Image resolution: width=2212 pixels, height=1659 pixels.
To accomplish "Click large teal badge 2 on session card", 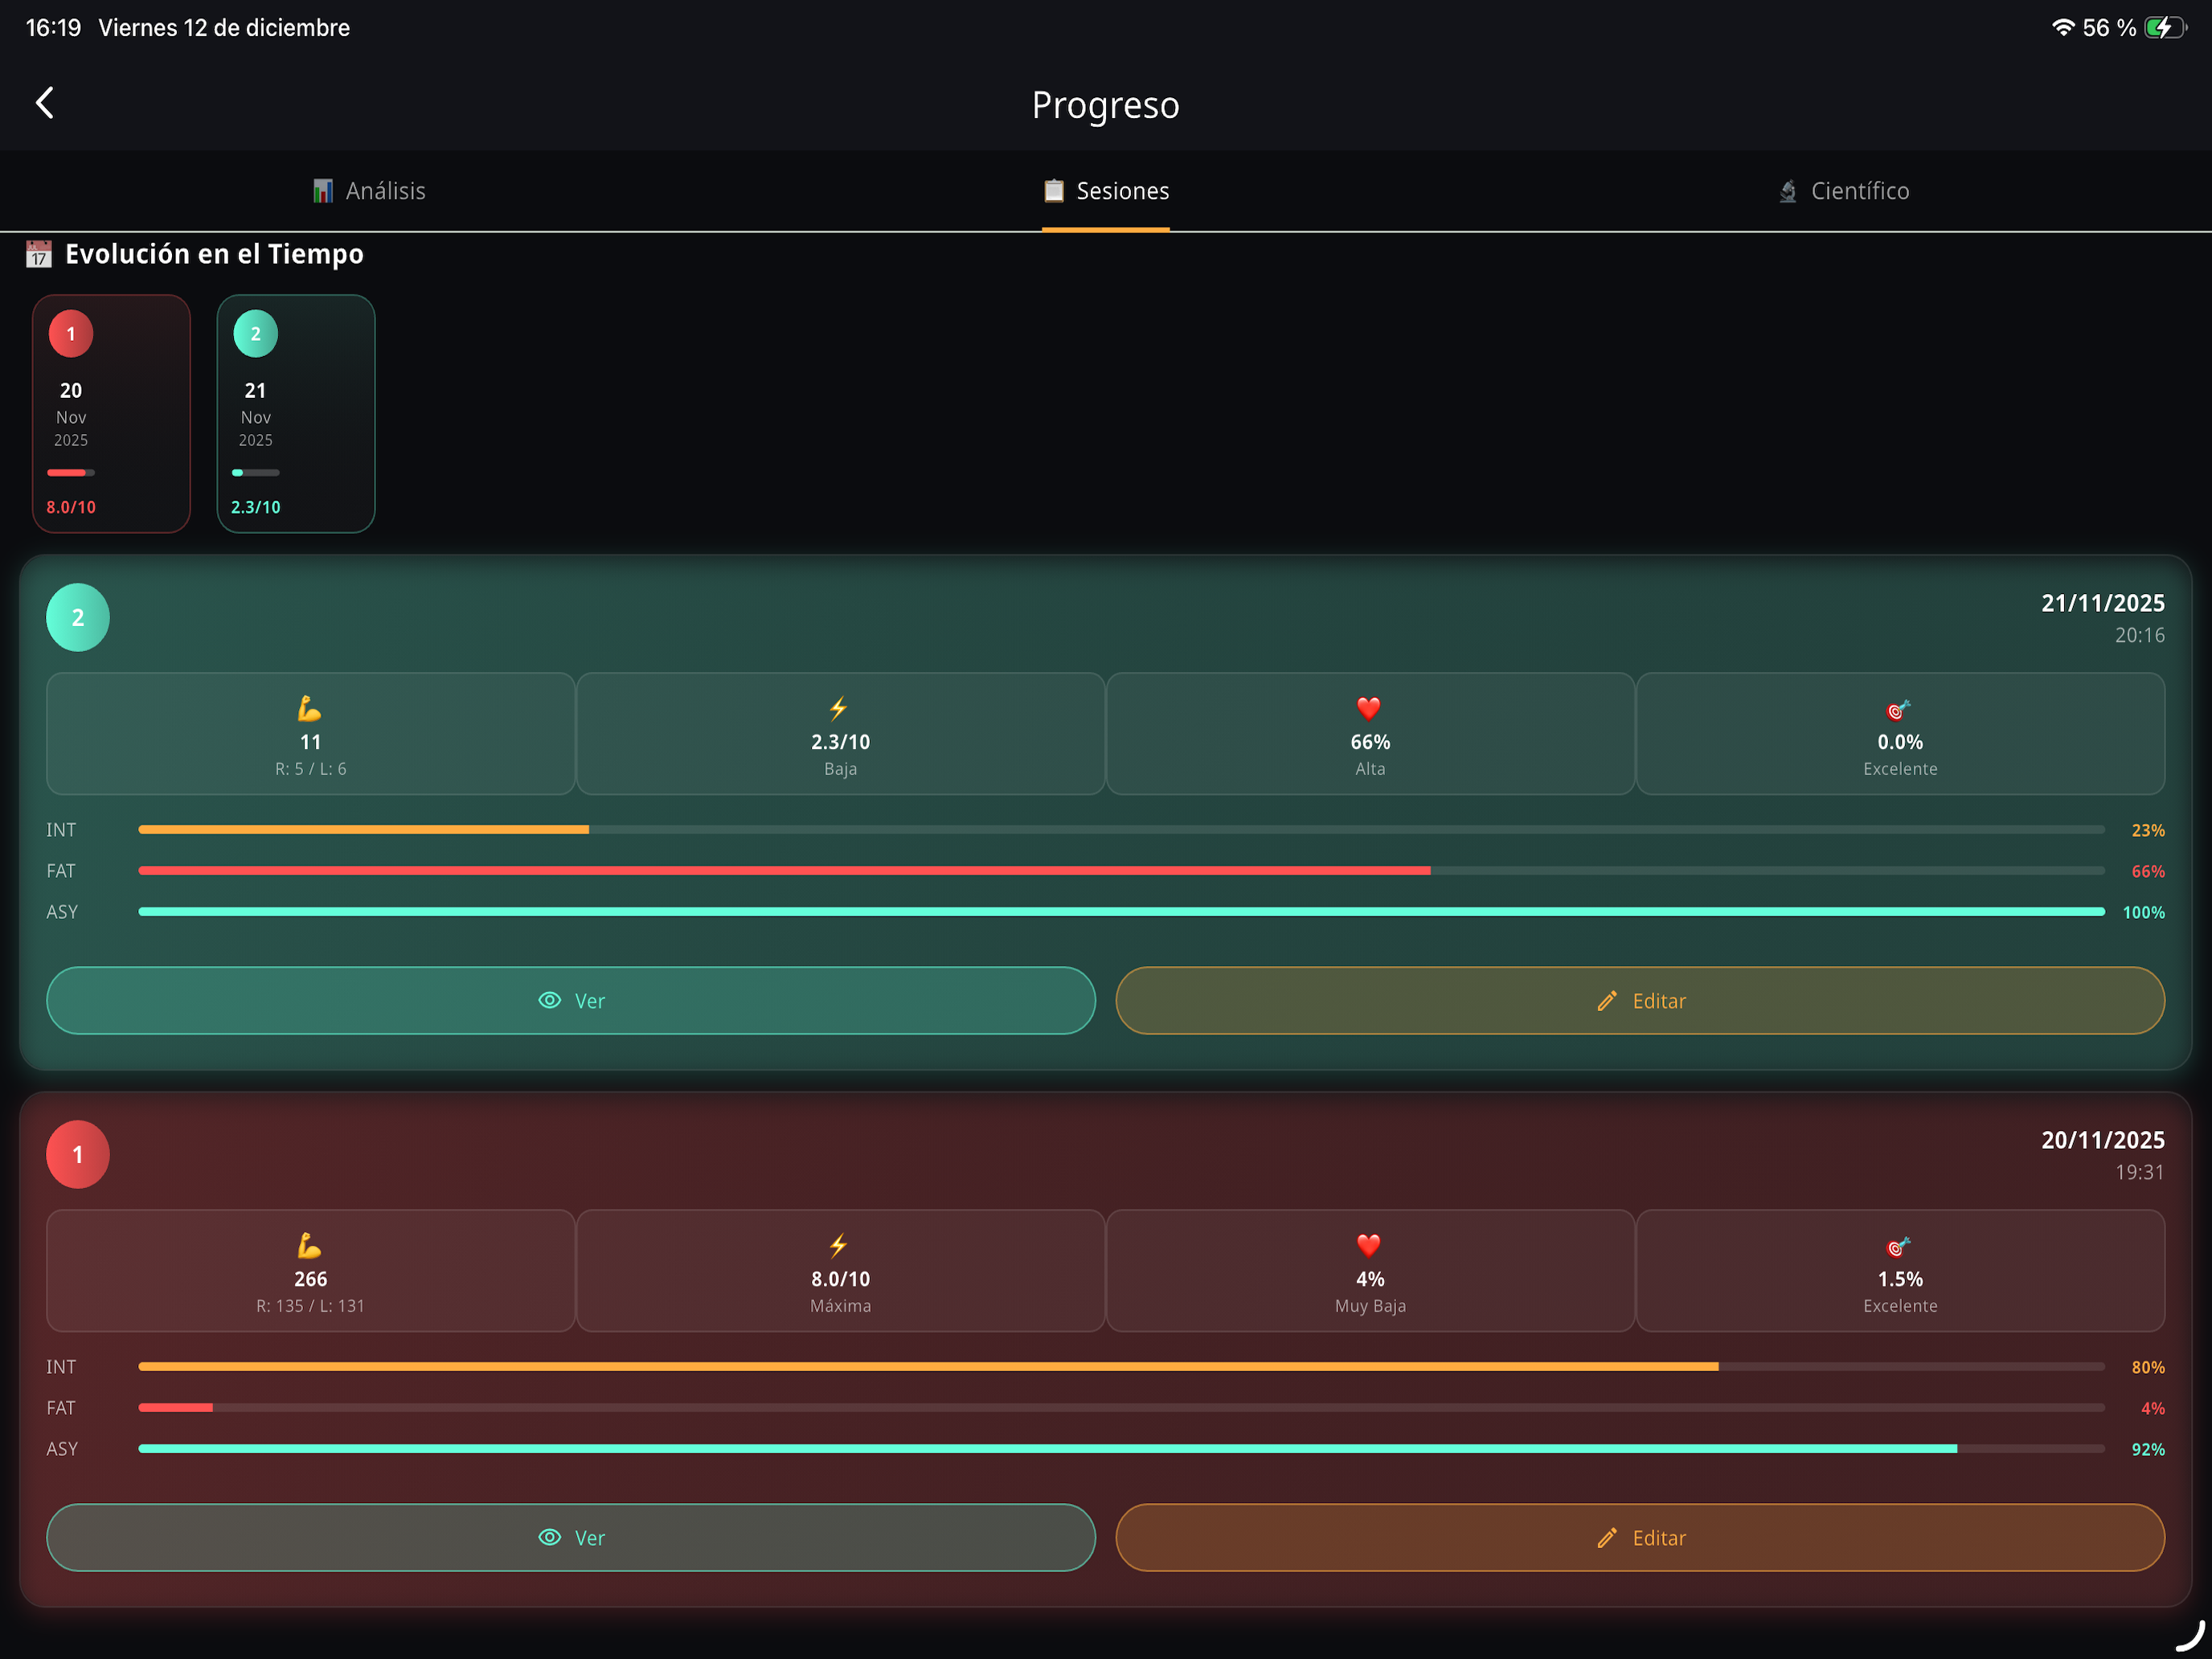I will (78, 618).
